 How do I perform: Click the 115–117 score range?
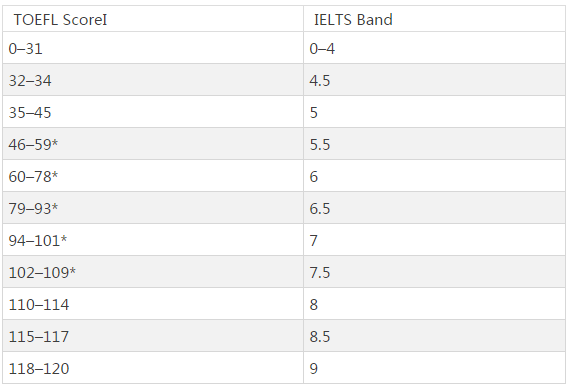click(x=153, y=336)
